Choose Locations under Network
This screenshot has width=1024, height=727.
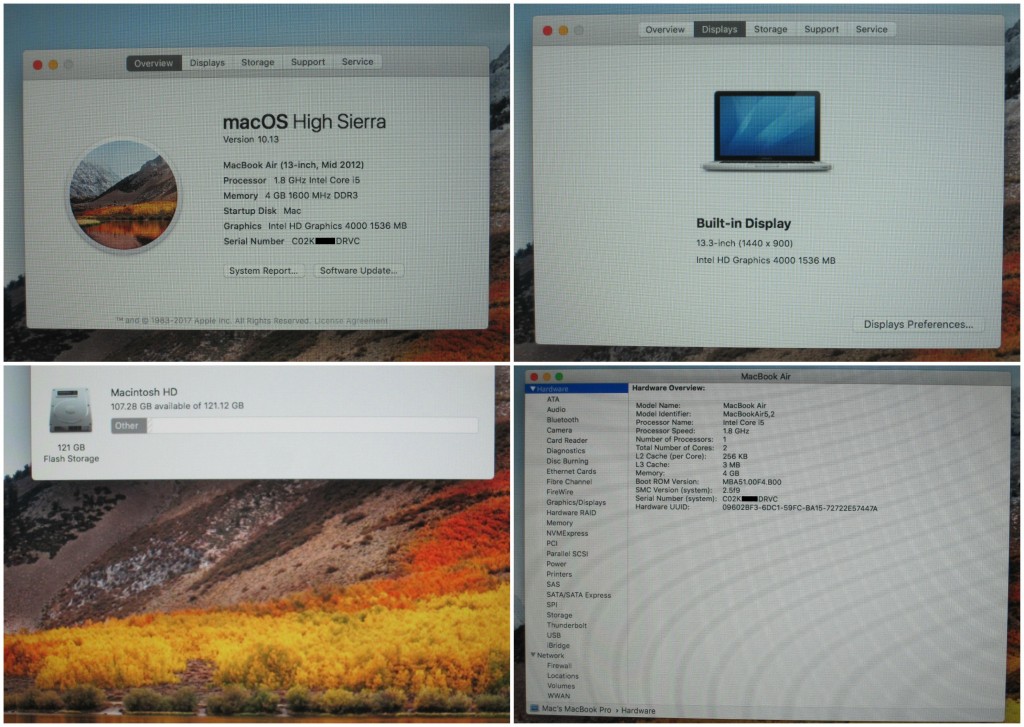coord(562,676)
